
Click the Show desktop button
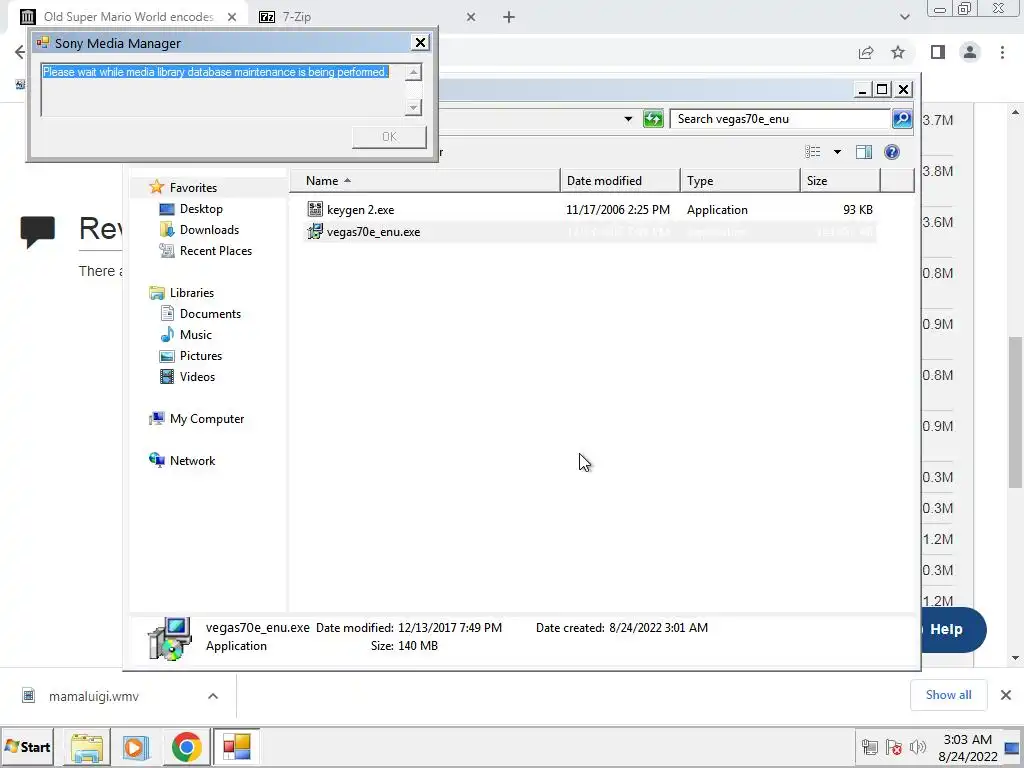pos(1013,748)
